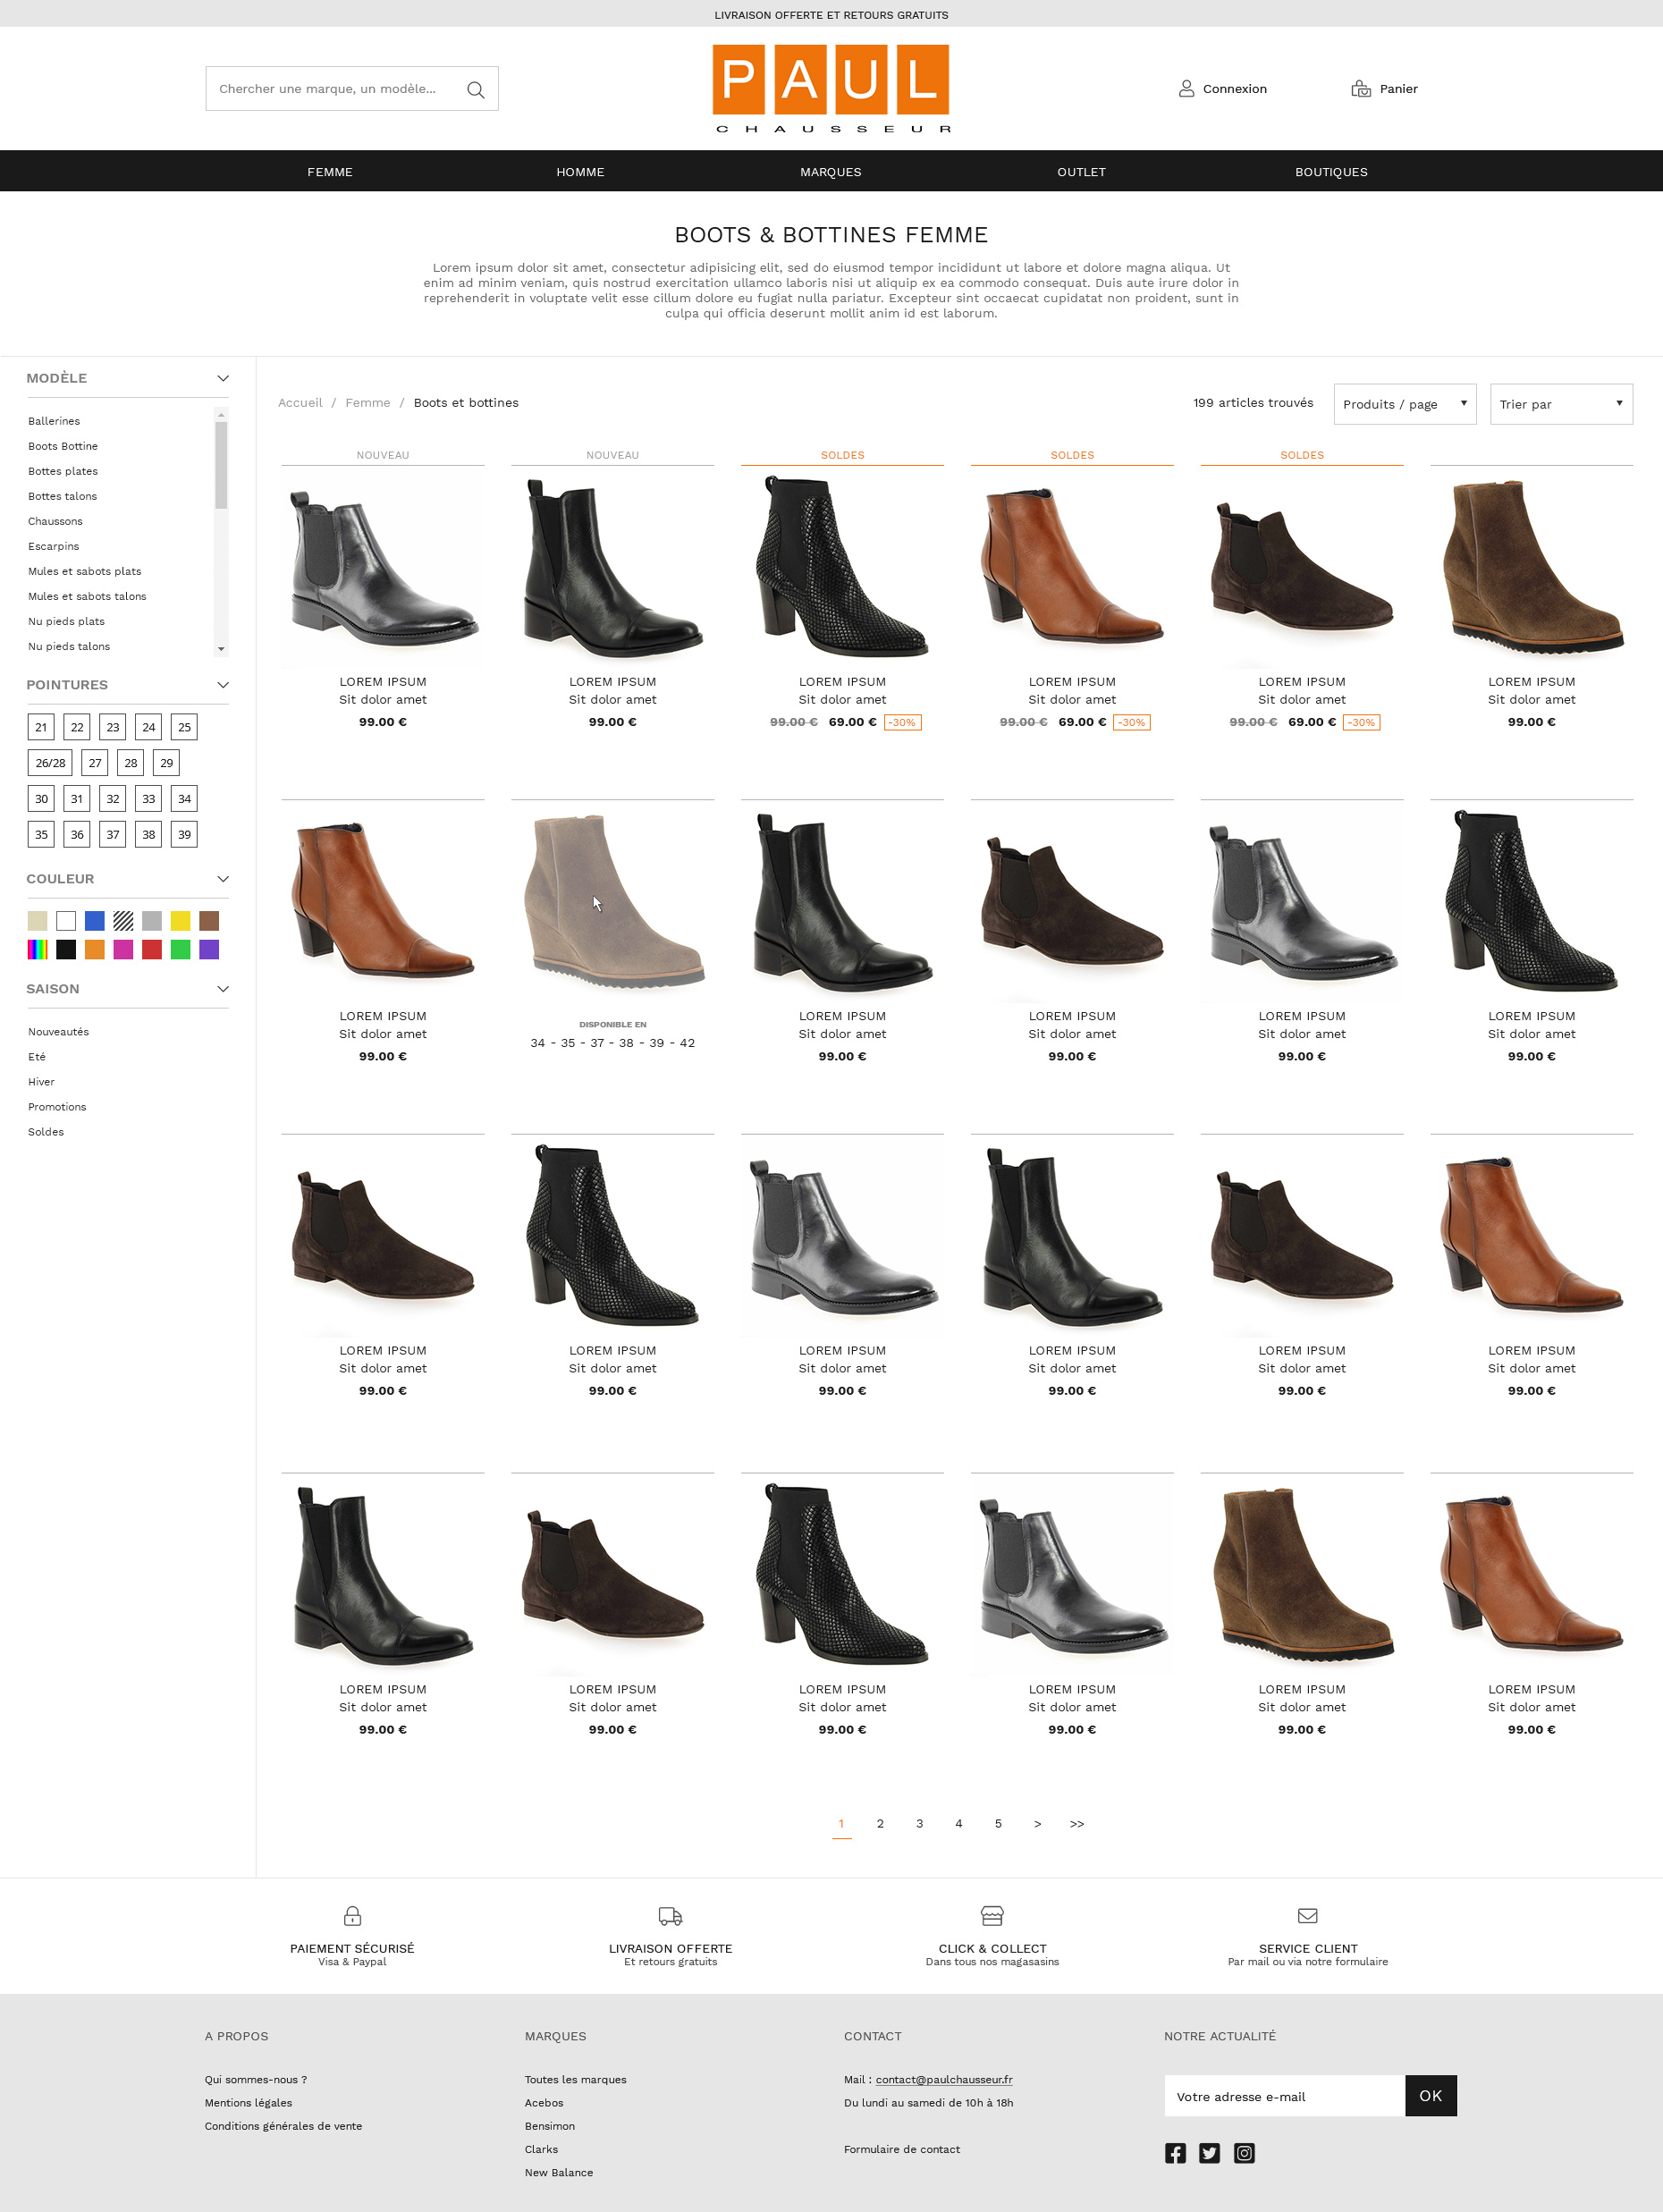
Task: Open the Trier par dropdown
Action: click(x=1560, y=403)
